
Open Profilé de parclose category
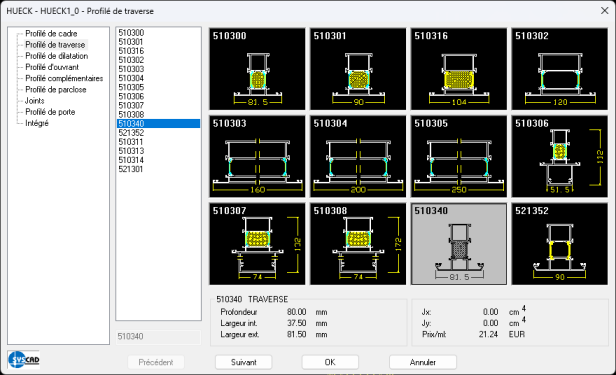tap(55, 90)
